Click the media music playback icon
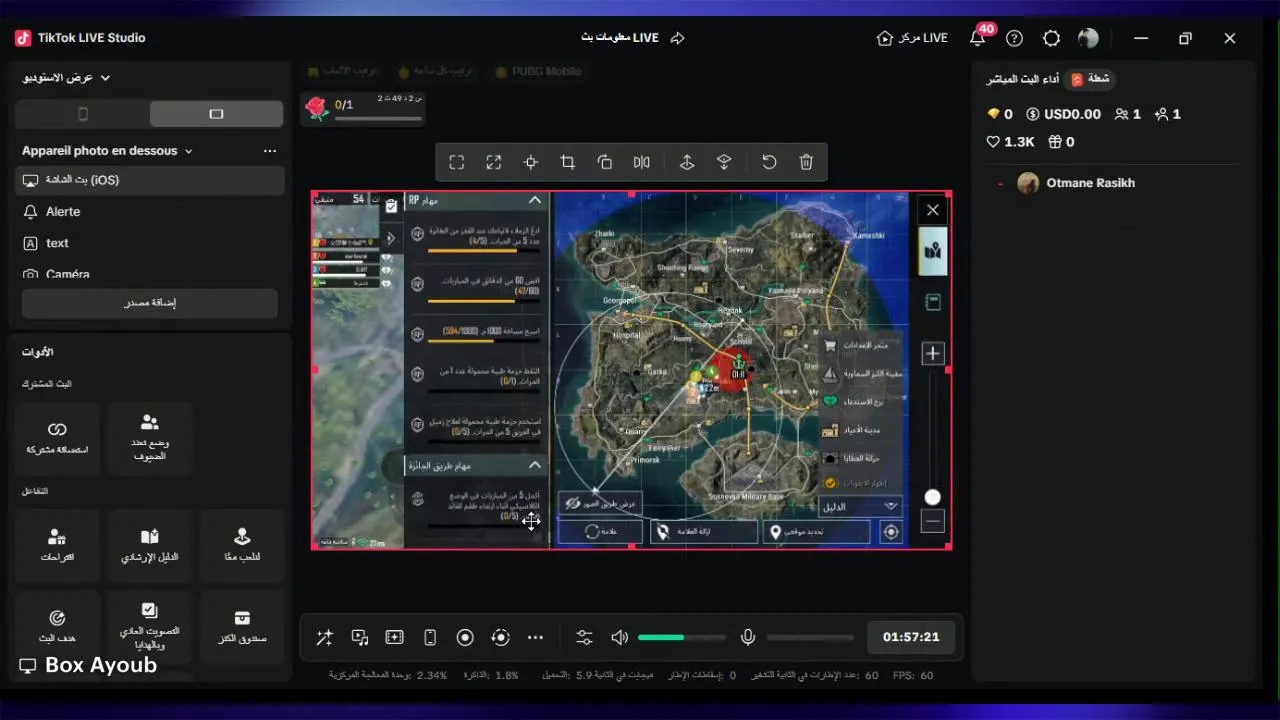The height and width of the screenshot is (720, 1280). (x=360, y=637)
